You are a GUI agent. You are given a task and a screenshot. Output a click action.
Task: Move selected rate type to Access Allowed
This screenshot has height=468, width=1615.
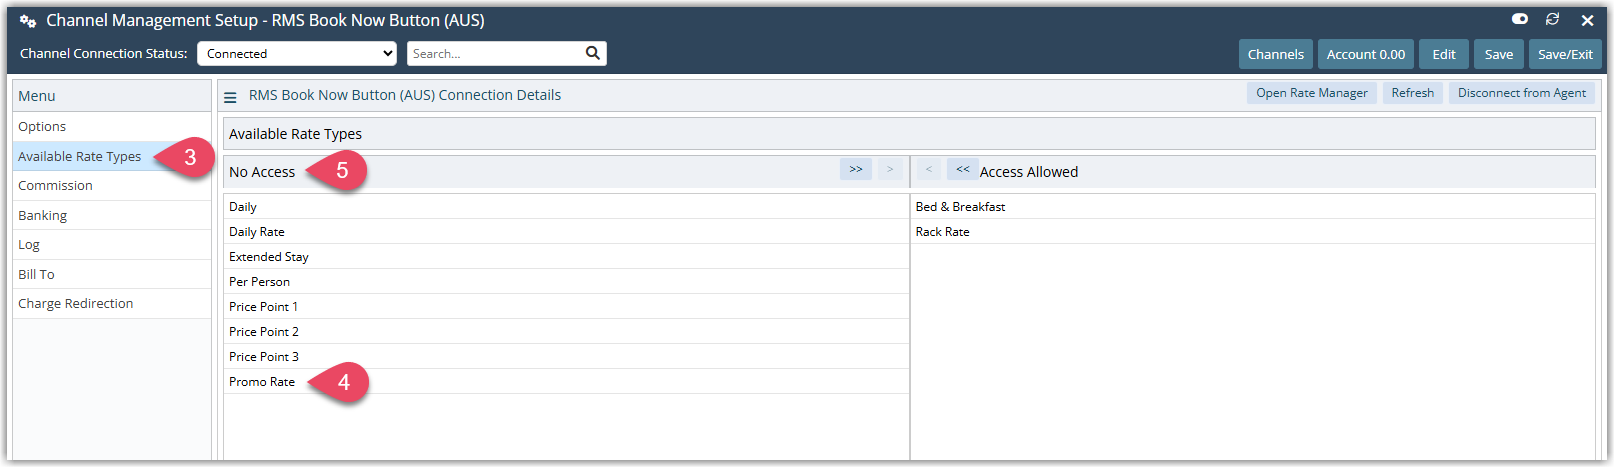890,169
